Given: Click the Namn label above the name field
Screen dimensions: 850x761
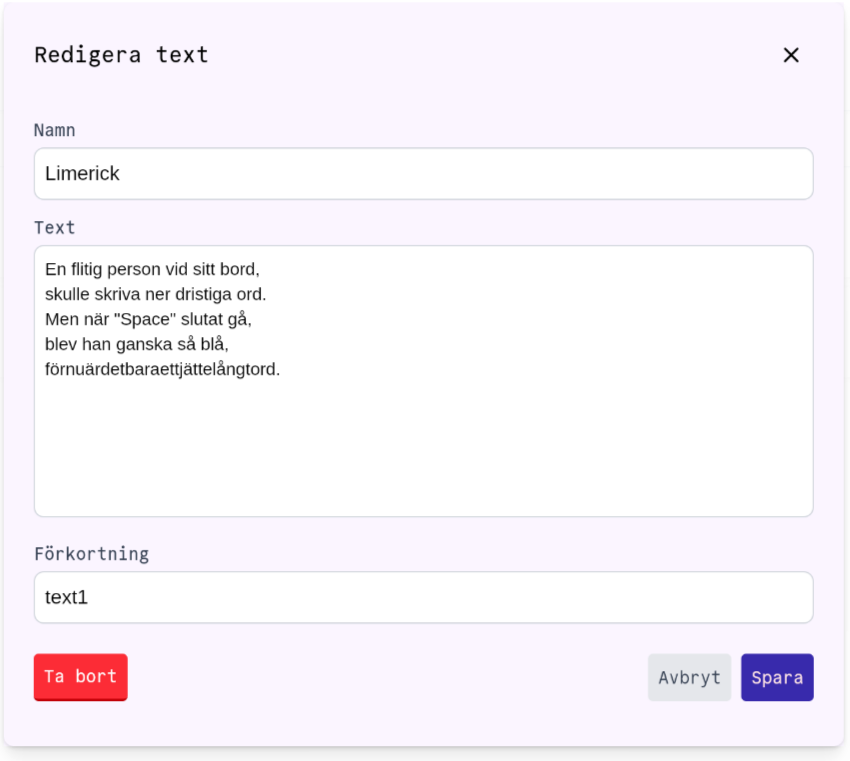Looking at the screenshot, I should point(53,130).
